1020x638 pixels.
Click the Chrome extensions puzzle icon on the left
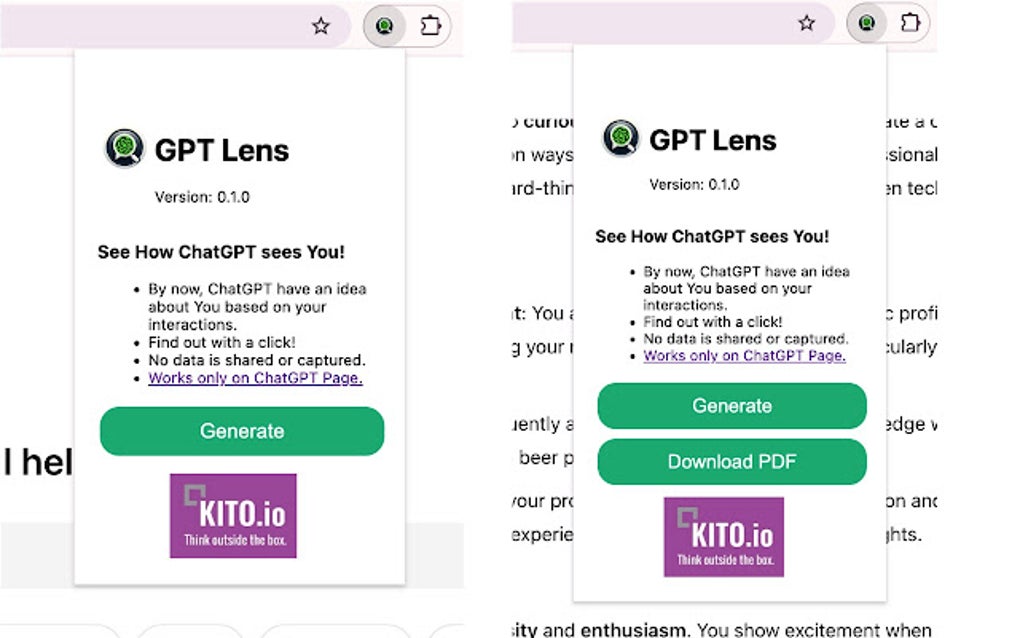pos(430,24)
